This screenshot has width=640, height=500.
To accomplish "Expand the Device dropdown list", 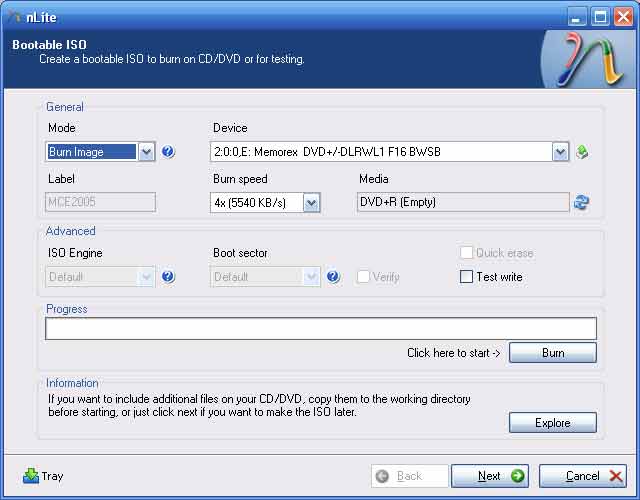I will point(560,152).
